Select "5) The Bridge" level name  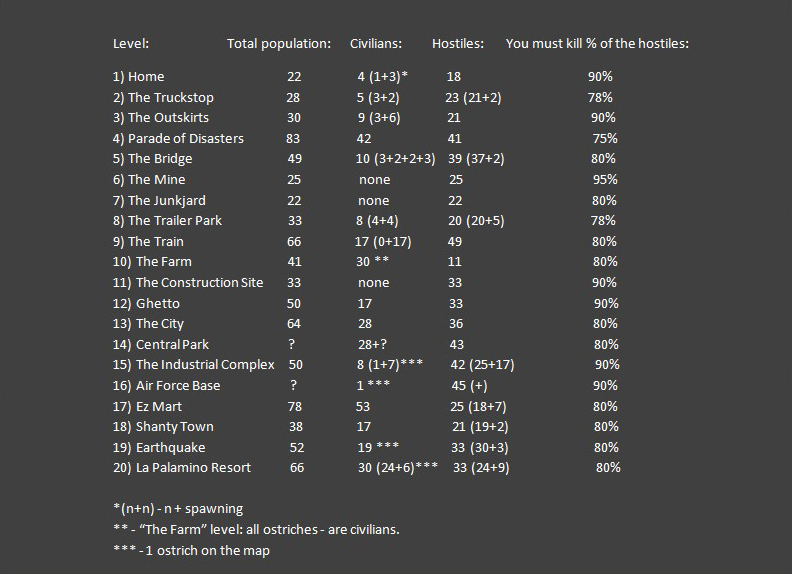point(152,159)
